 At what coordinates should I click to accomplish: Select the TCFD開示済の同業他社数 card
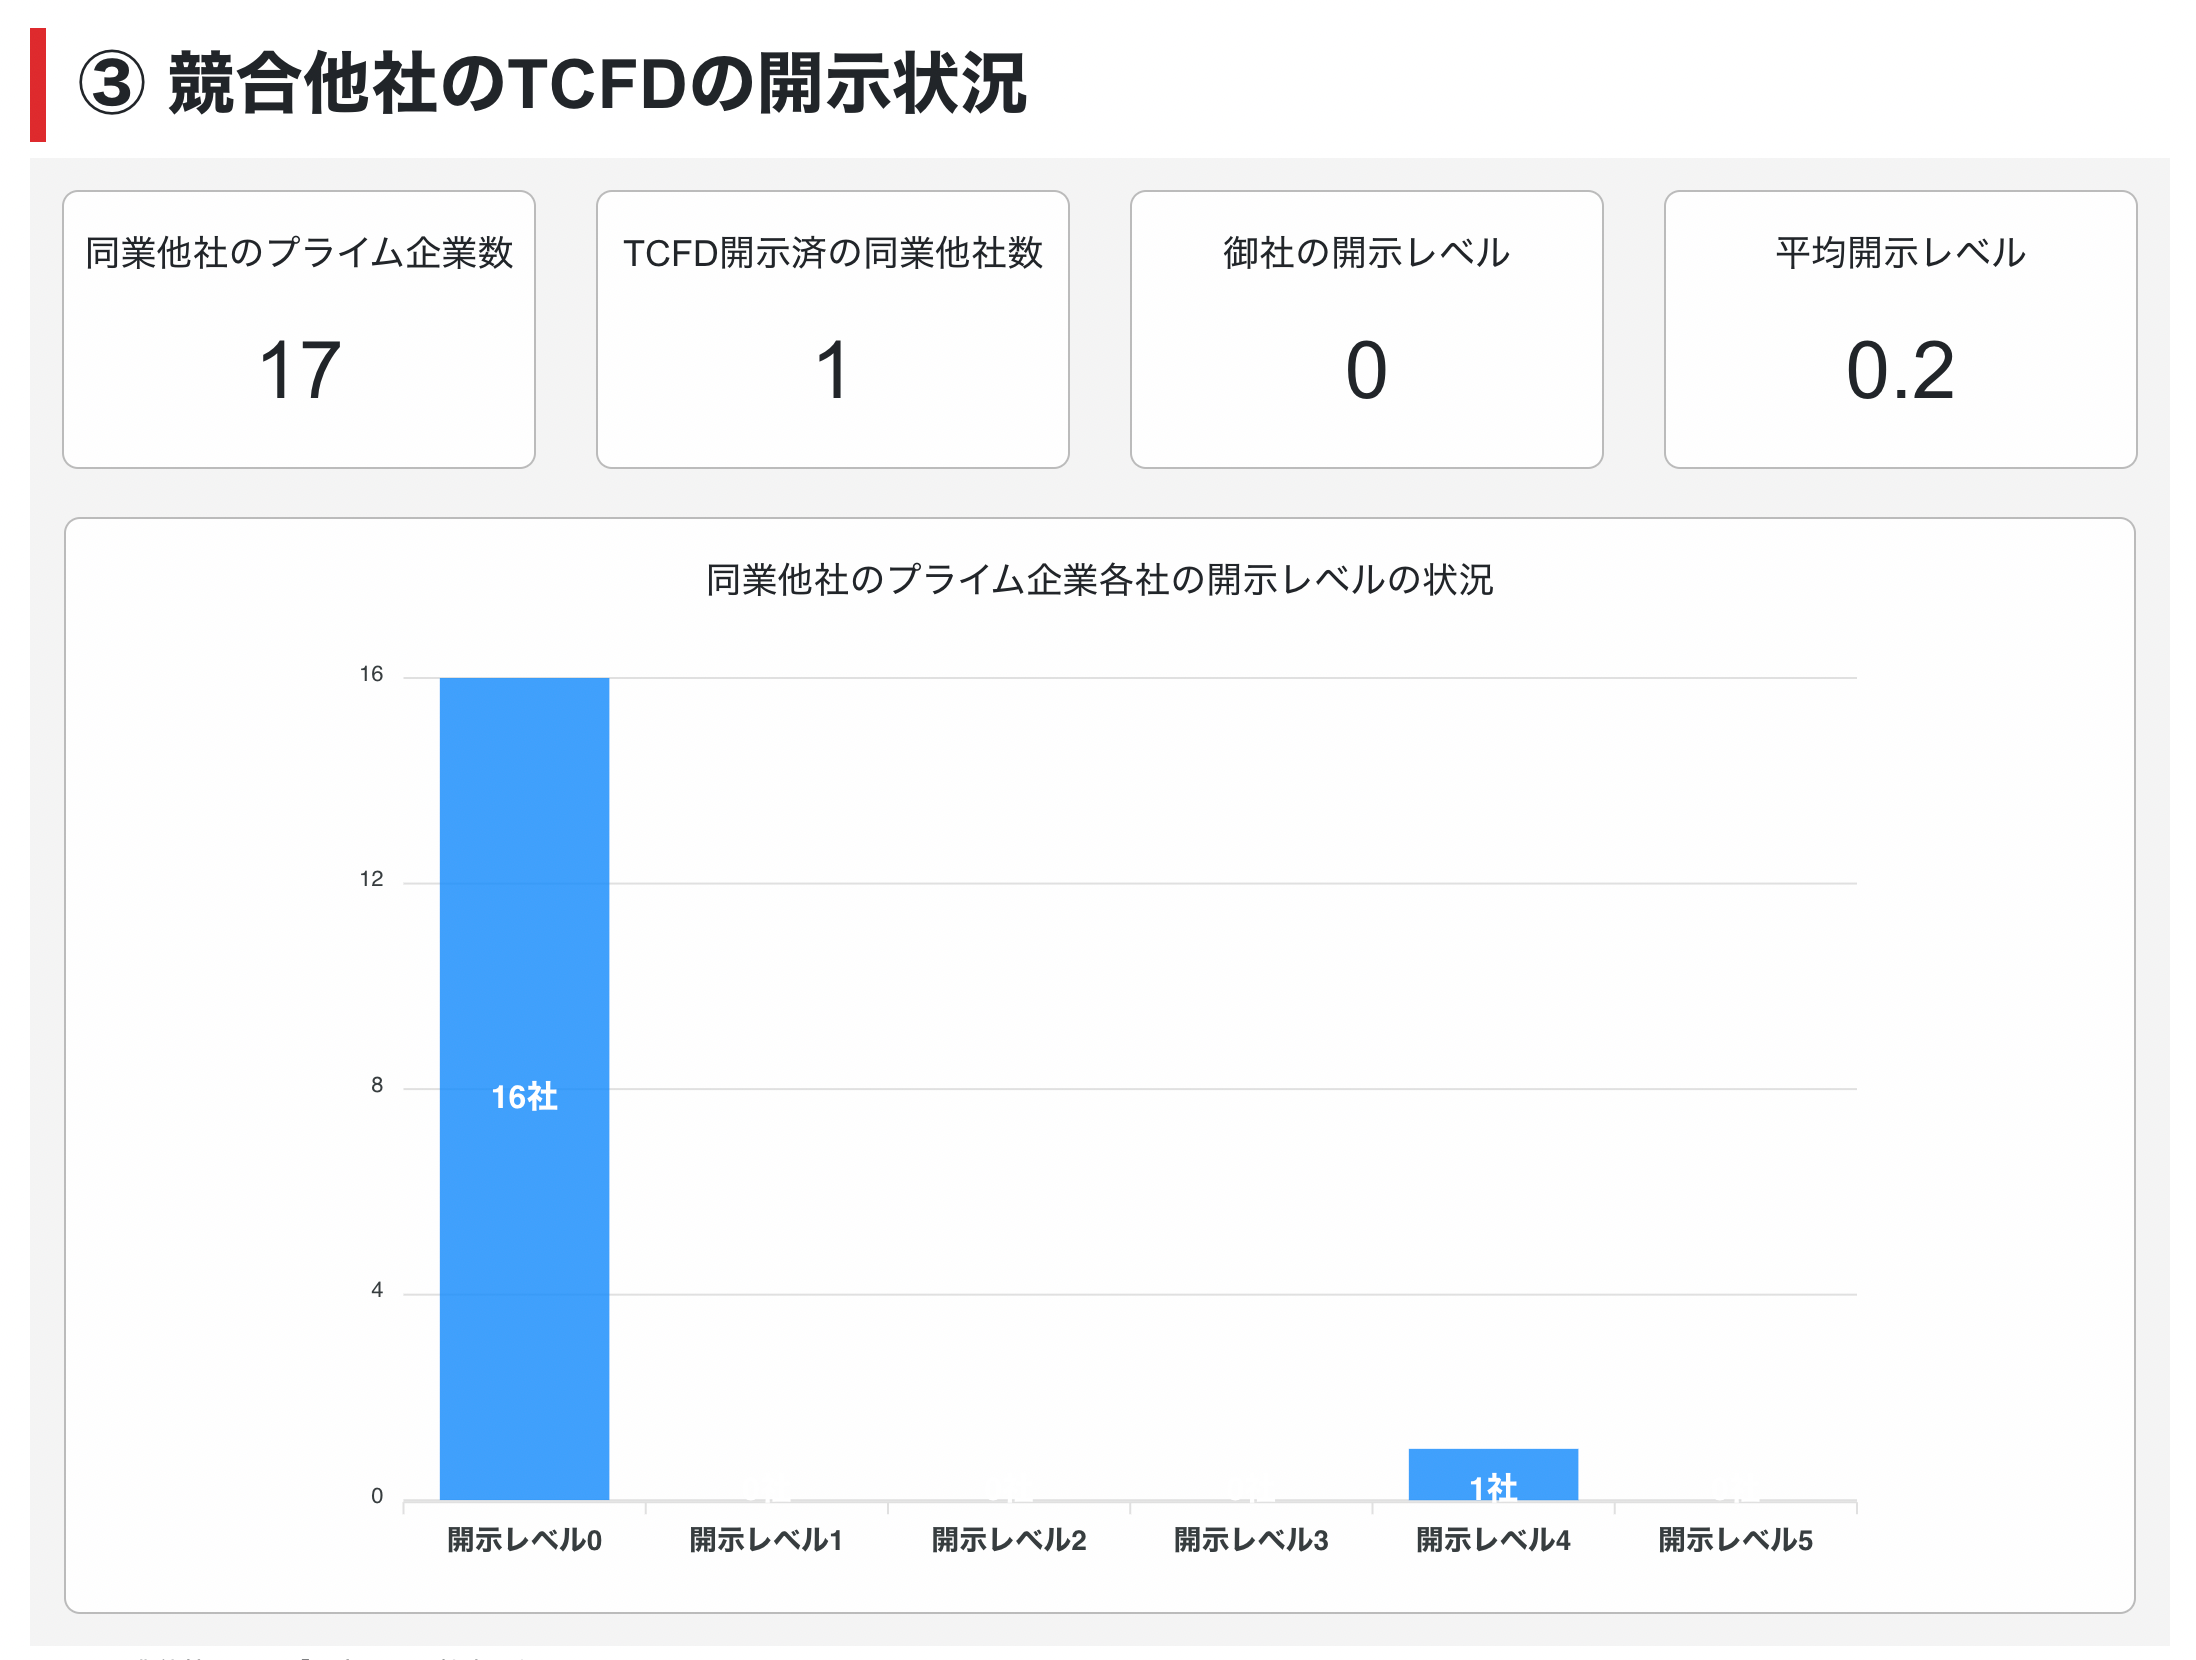[832, 329]
